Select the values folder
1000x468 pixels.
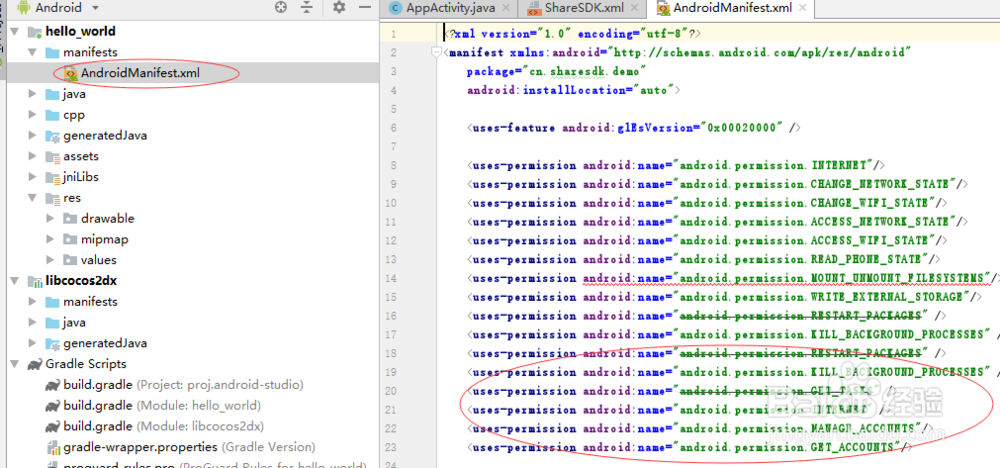(x=99, y=260)
